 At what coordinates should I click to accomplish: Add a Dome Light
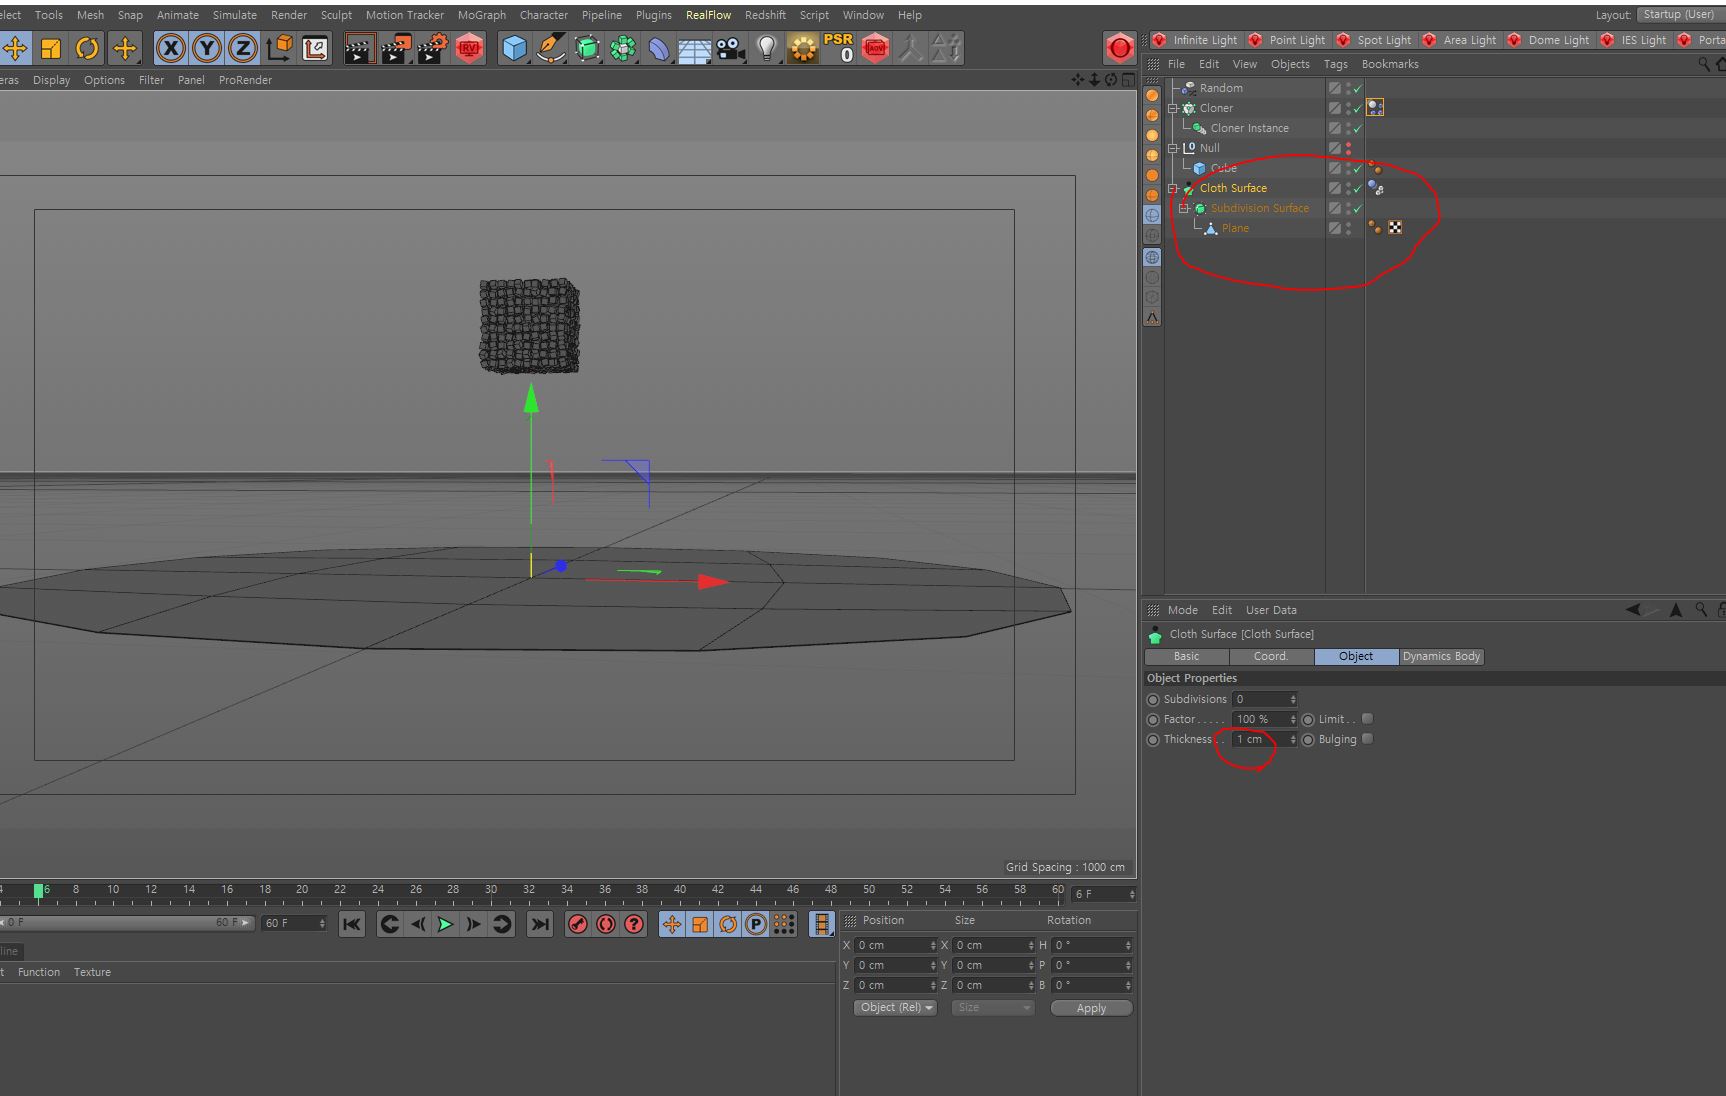point(1548,40)
